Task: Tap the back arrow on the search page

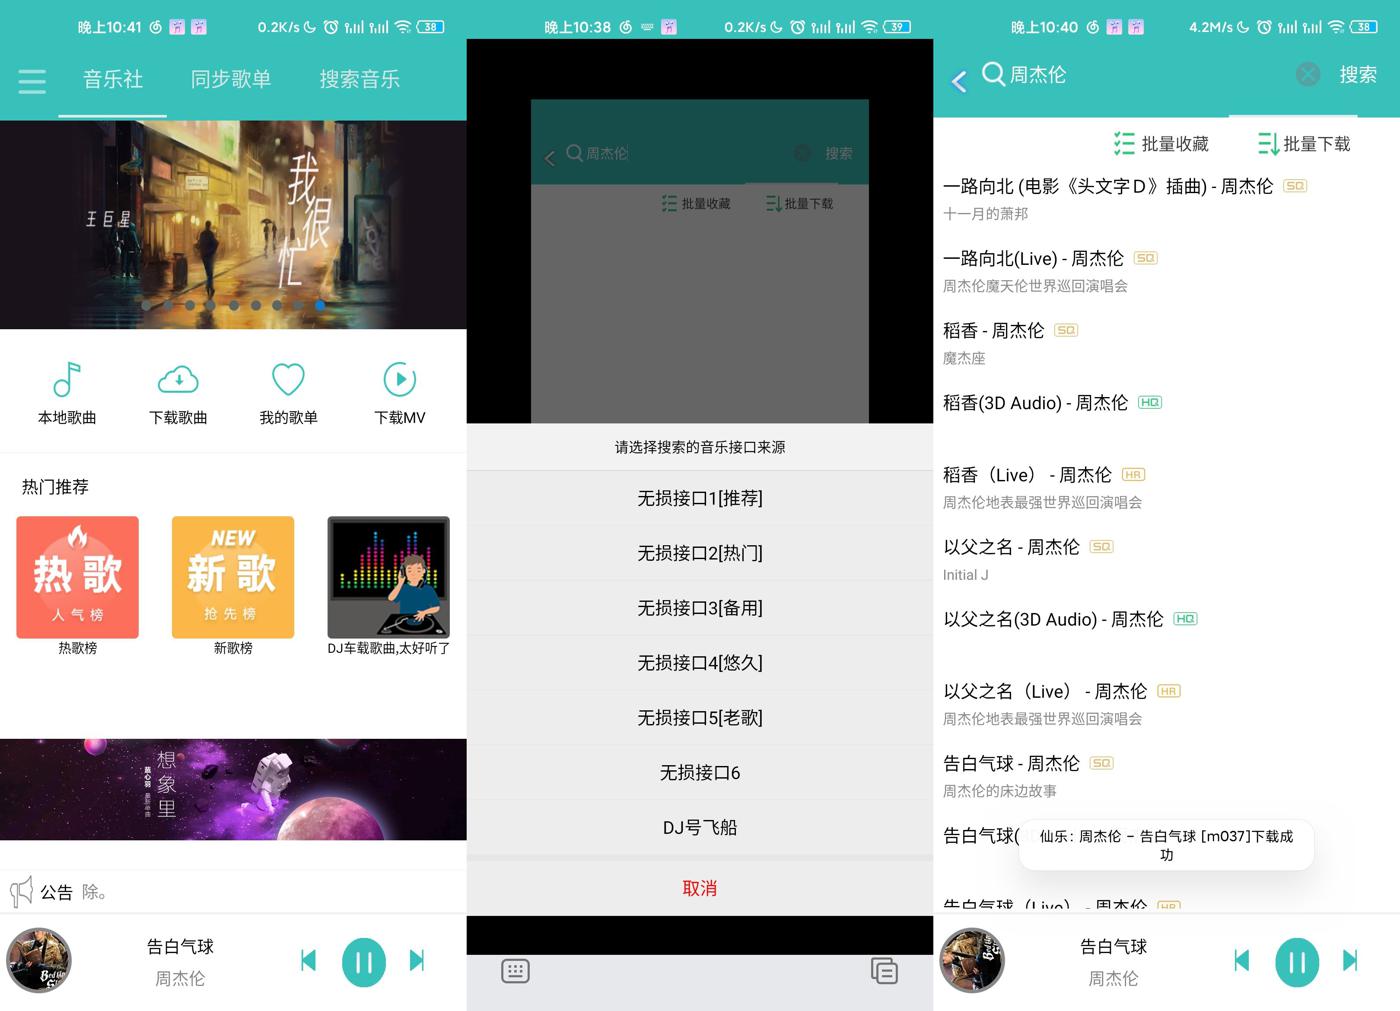Action: [957, 80]
